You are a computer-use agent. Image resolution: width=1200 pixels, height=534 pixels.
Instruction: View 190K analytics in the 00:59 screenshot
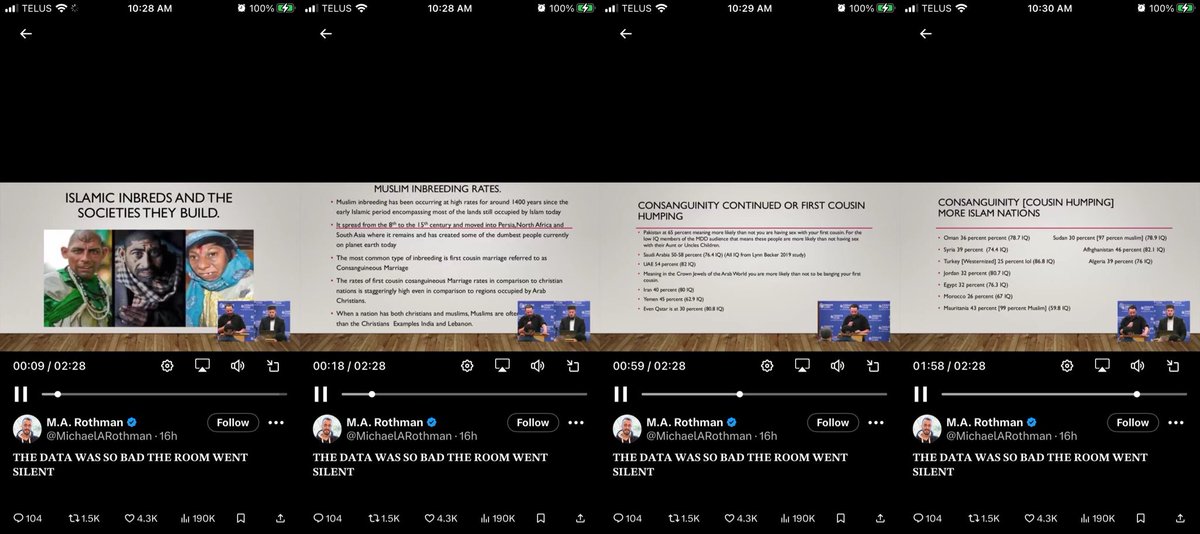coord(798,518)
